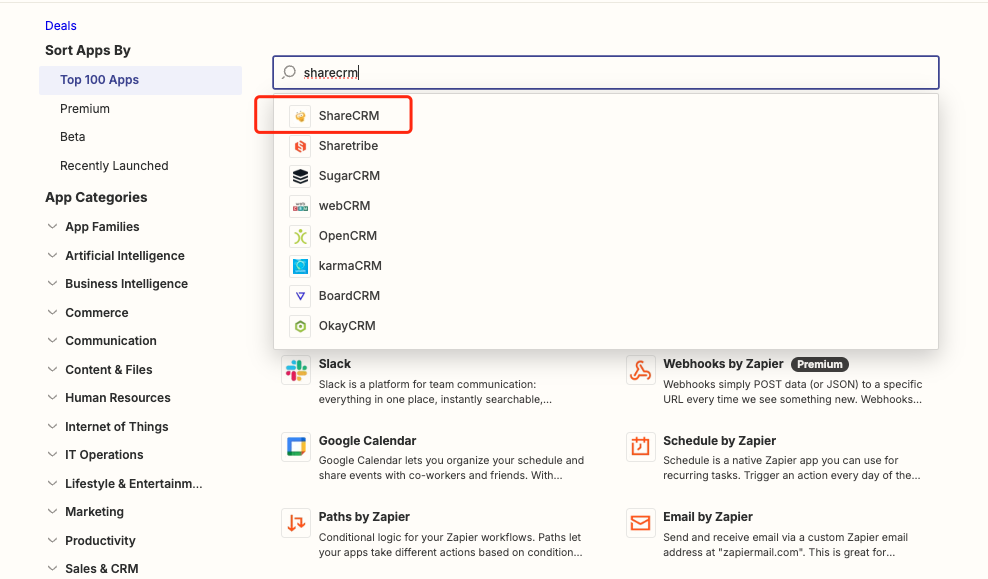Open the Slack app title link
The image size is (988, 579).
335,364
